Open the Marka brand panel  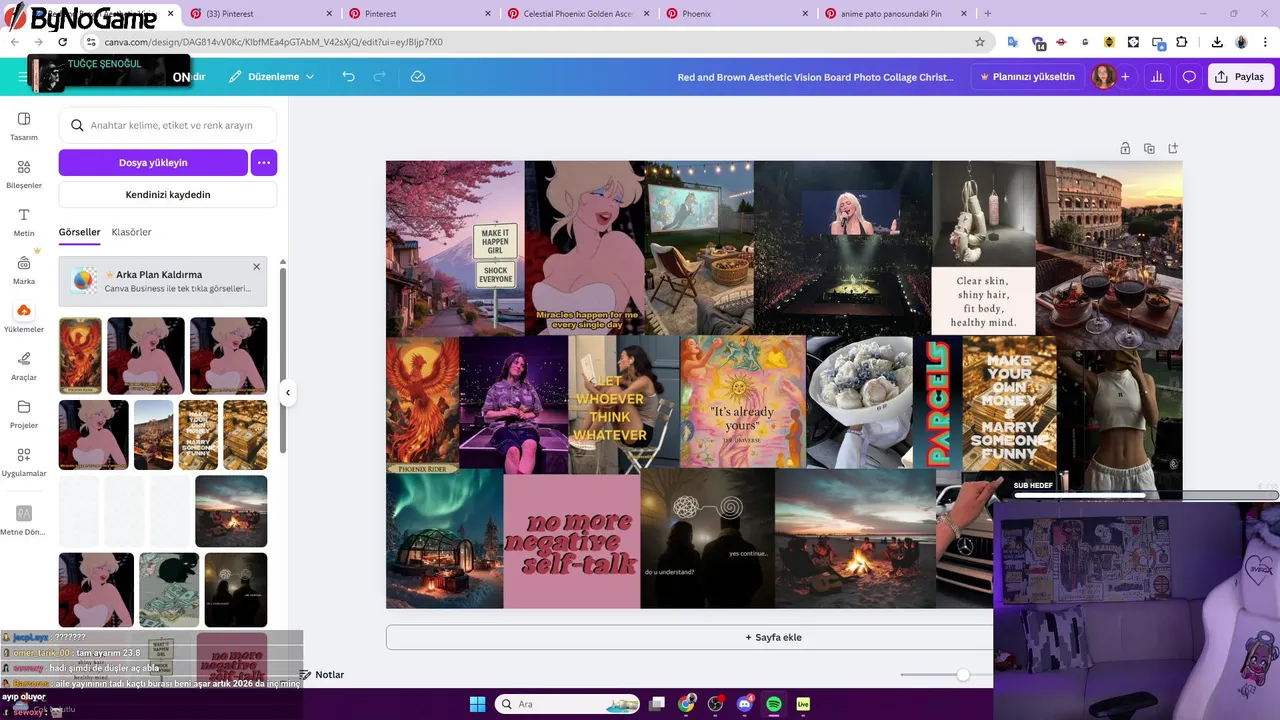click(x=24, y=269)
